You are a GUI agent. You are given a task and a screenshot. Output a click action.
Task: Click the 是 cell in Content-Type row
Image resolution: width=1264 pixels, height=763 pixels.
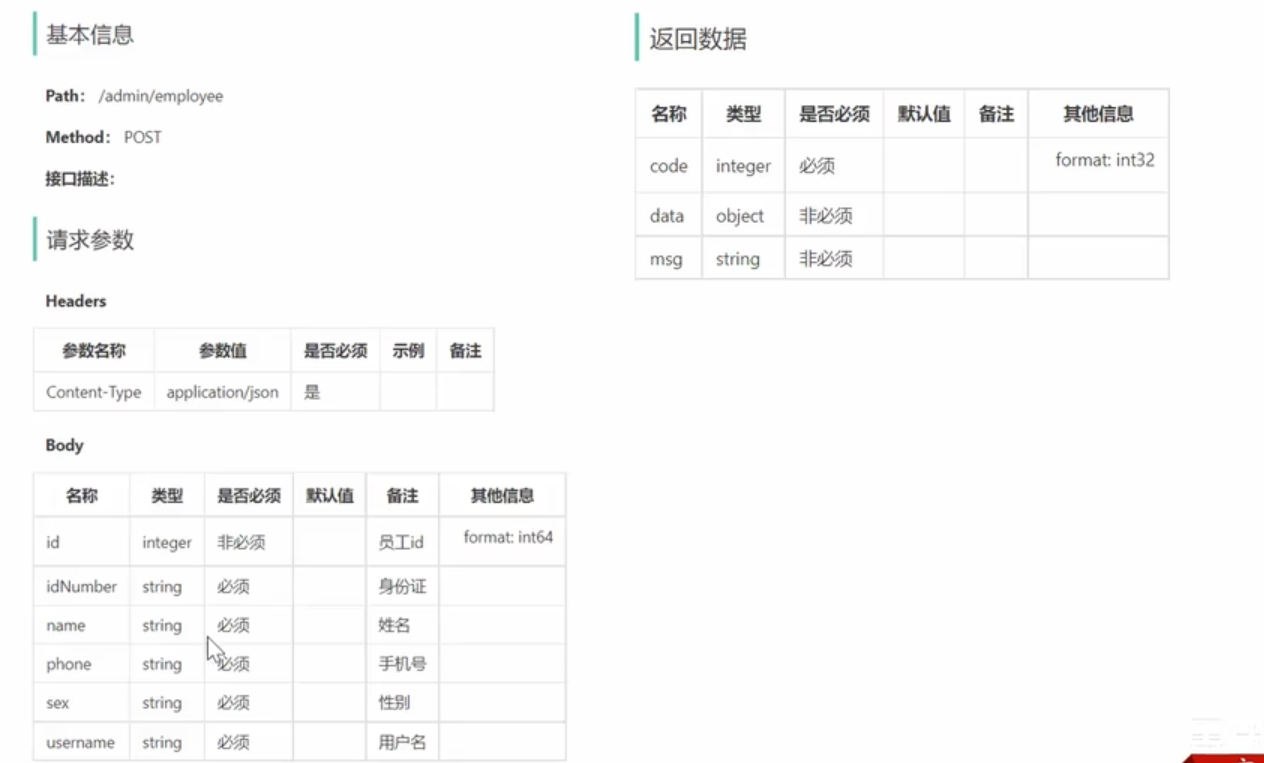[335, 392]
